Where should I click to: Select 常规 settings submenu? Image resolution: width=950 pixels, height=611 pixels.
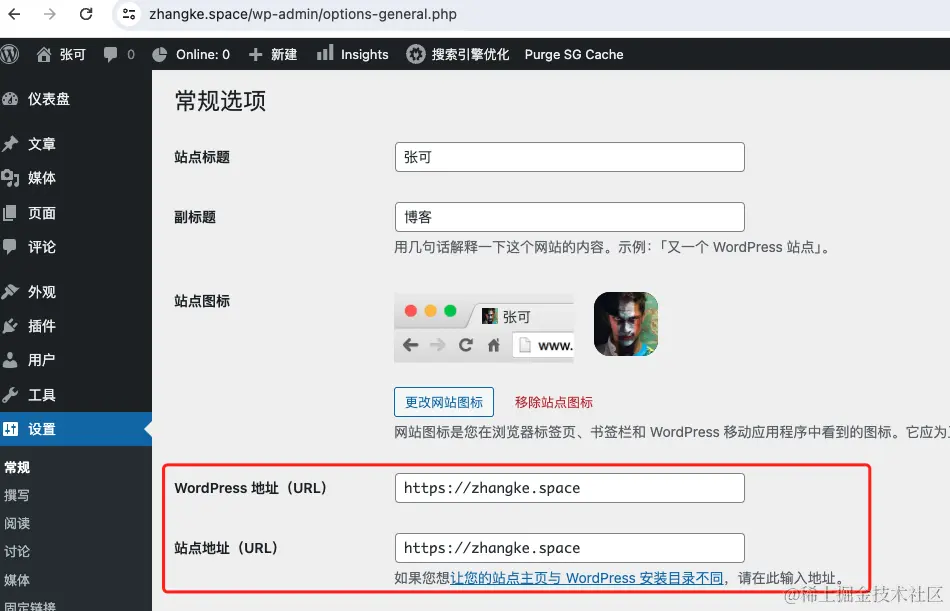pyautogui.click(x=17, y=467)
